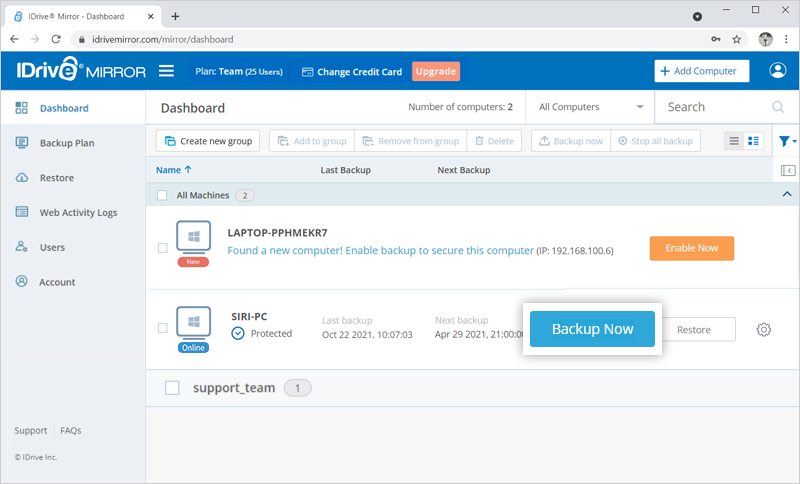Click Change Credit Card

coord(352,72)
